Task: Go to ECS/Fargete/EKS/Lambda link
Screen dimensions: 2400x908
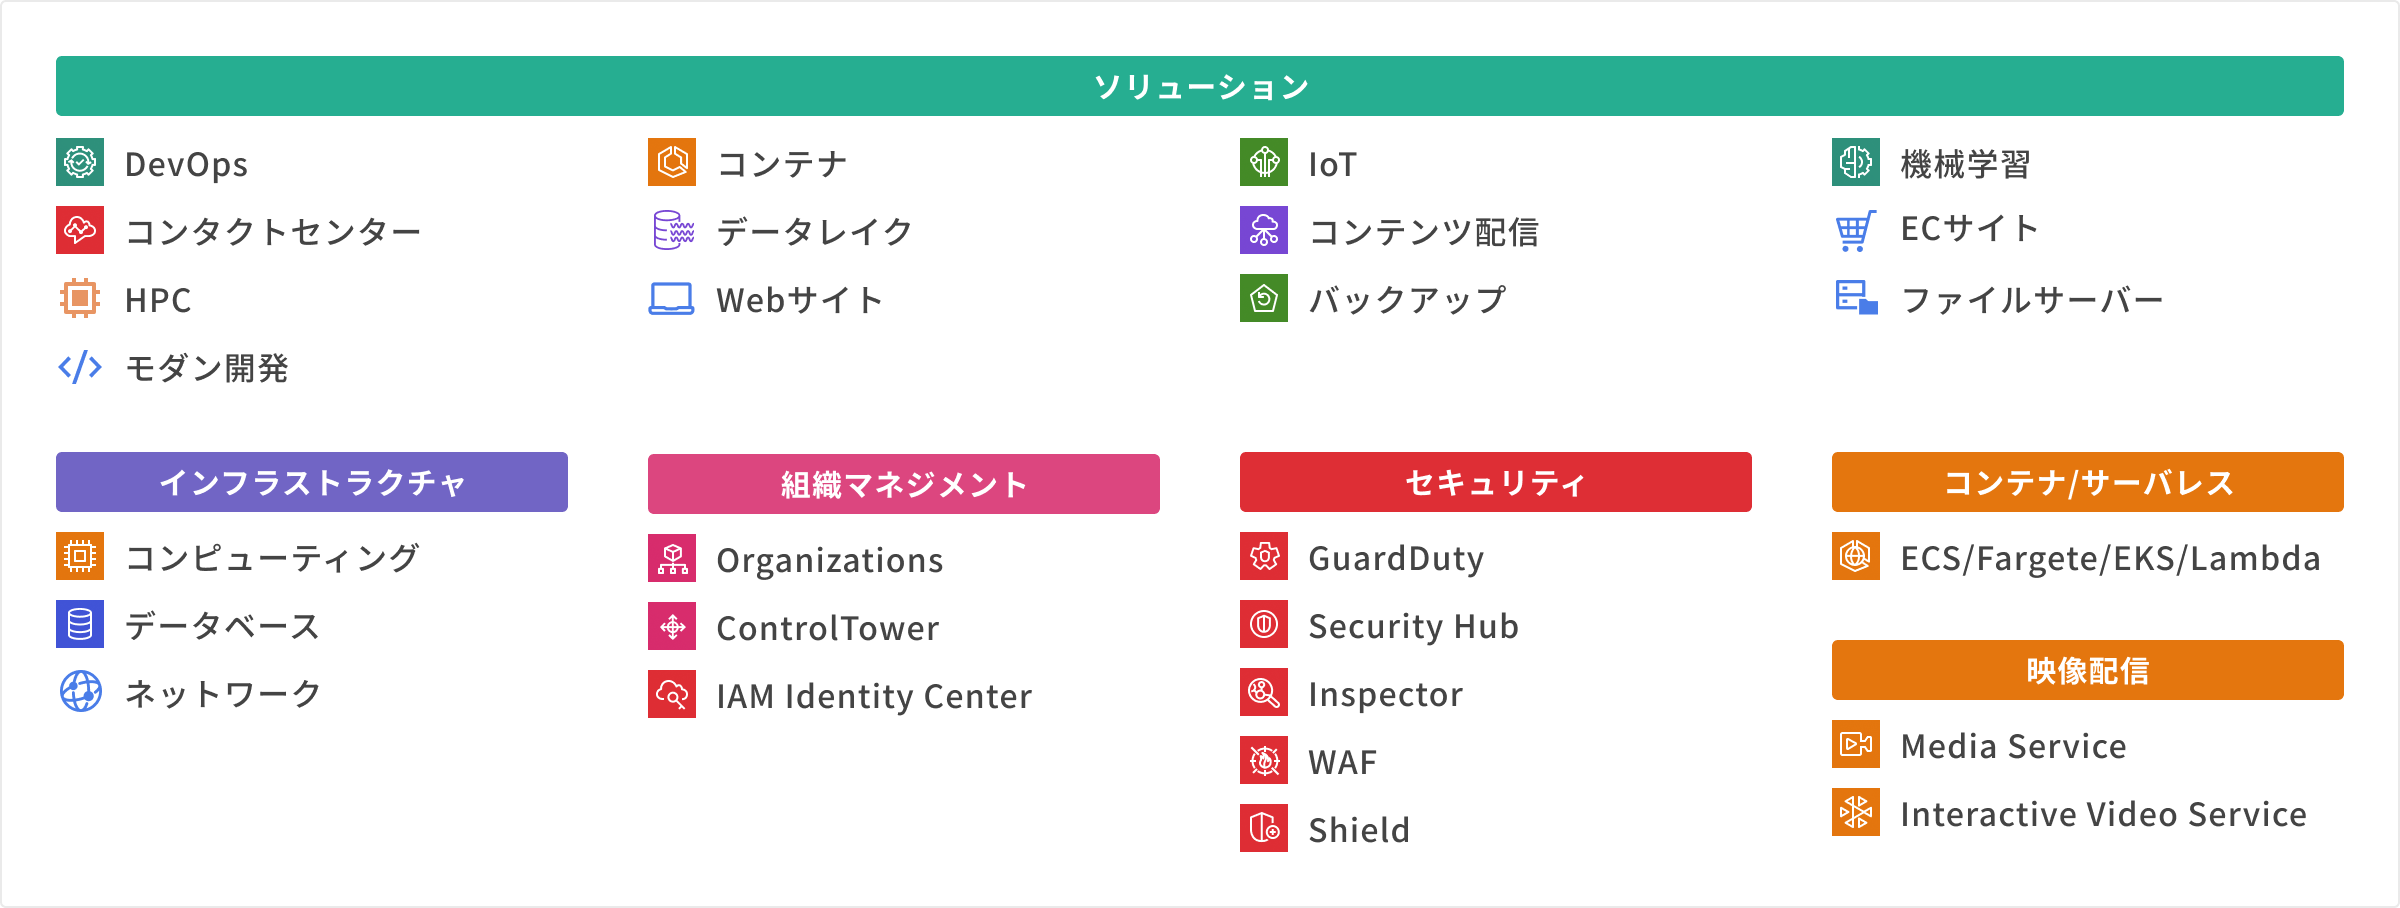Action: pos(2110,558)
